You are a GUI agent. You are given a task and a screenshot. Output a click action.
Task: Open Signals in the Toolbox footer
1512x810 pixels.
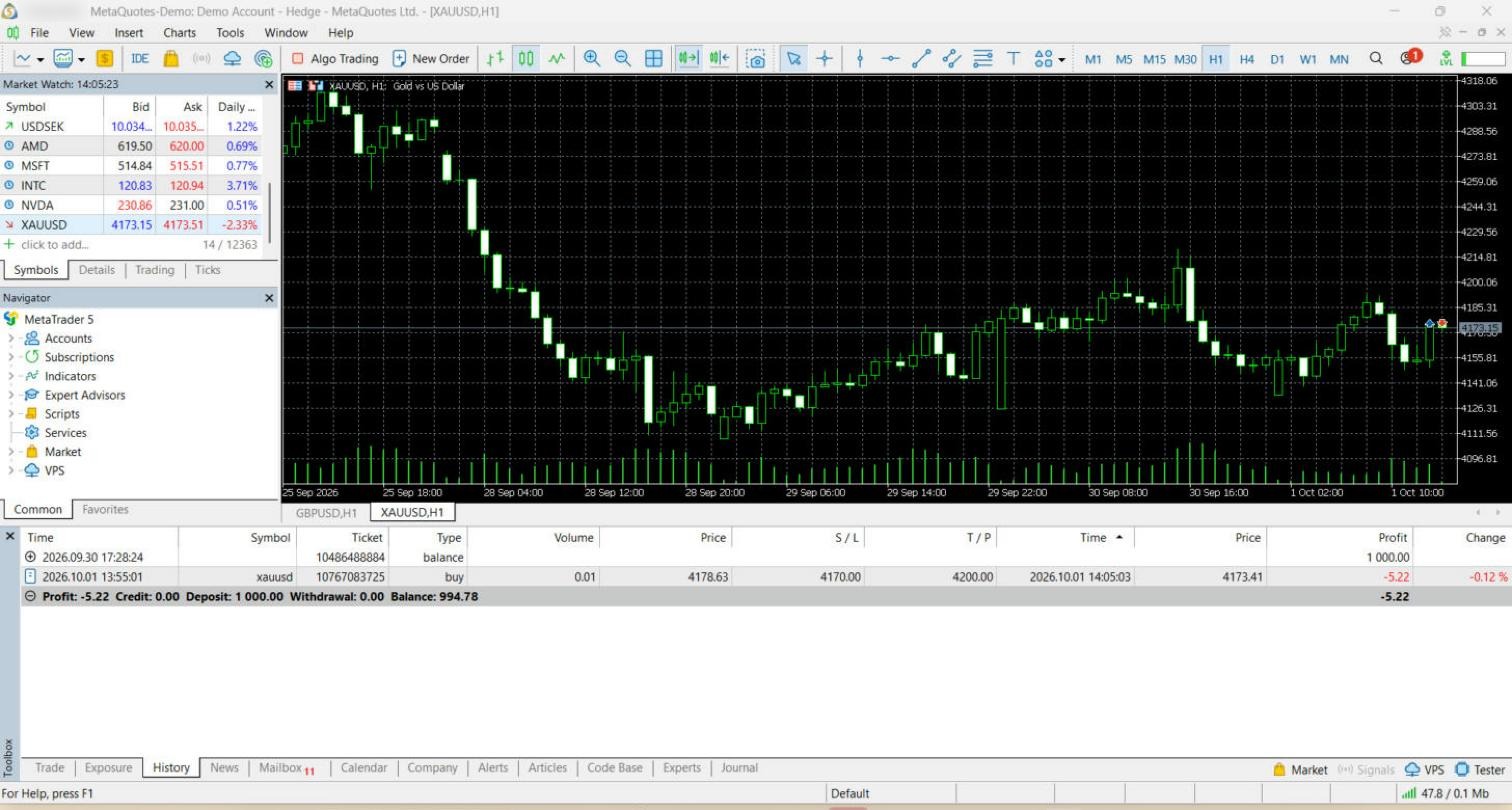(1366, 769)
